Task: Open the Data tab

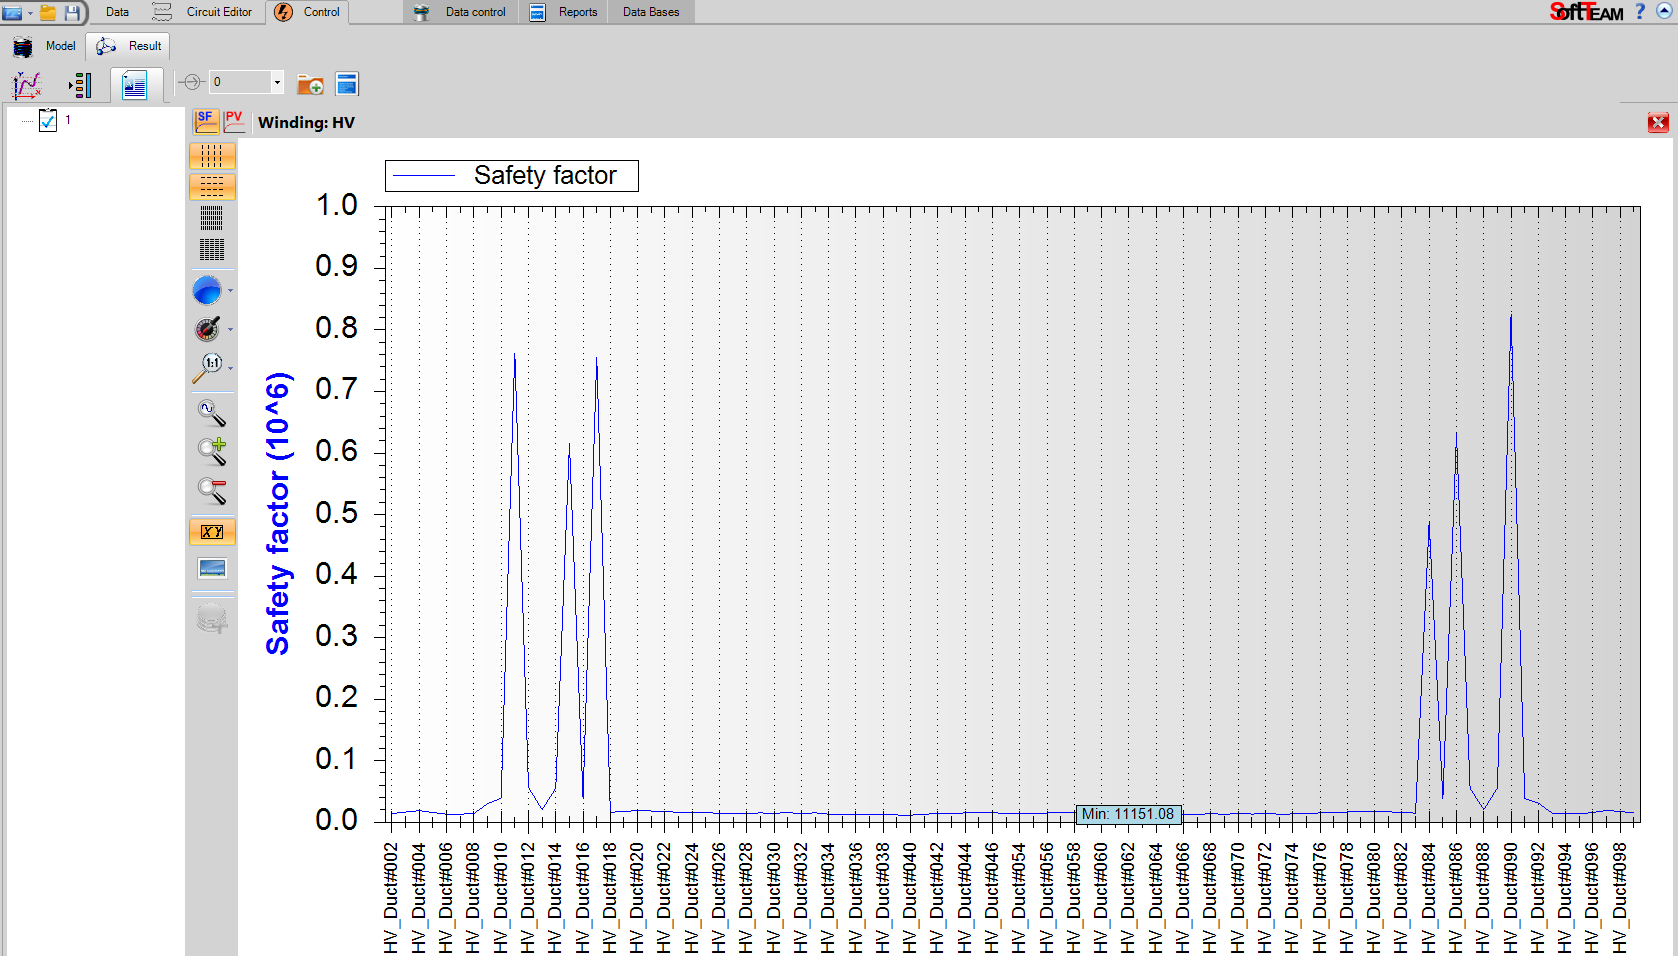Action: tap(117, 12)
